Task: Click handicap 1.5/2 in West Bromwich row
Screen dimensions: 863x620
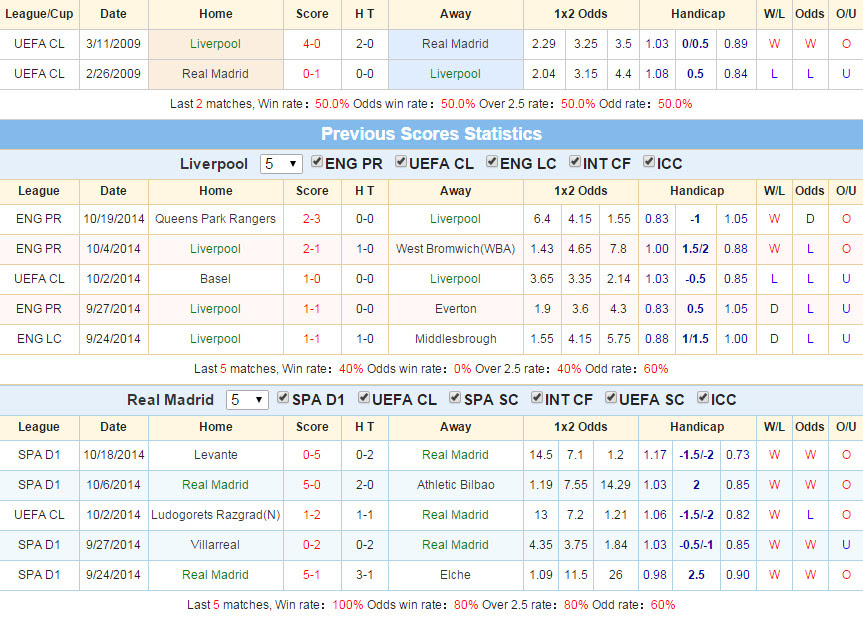Action: [695, 249]
